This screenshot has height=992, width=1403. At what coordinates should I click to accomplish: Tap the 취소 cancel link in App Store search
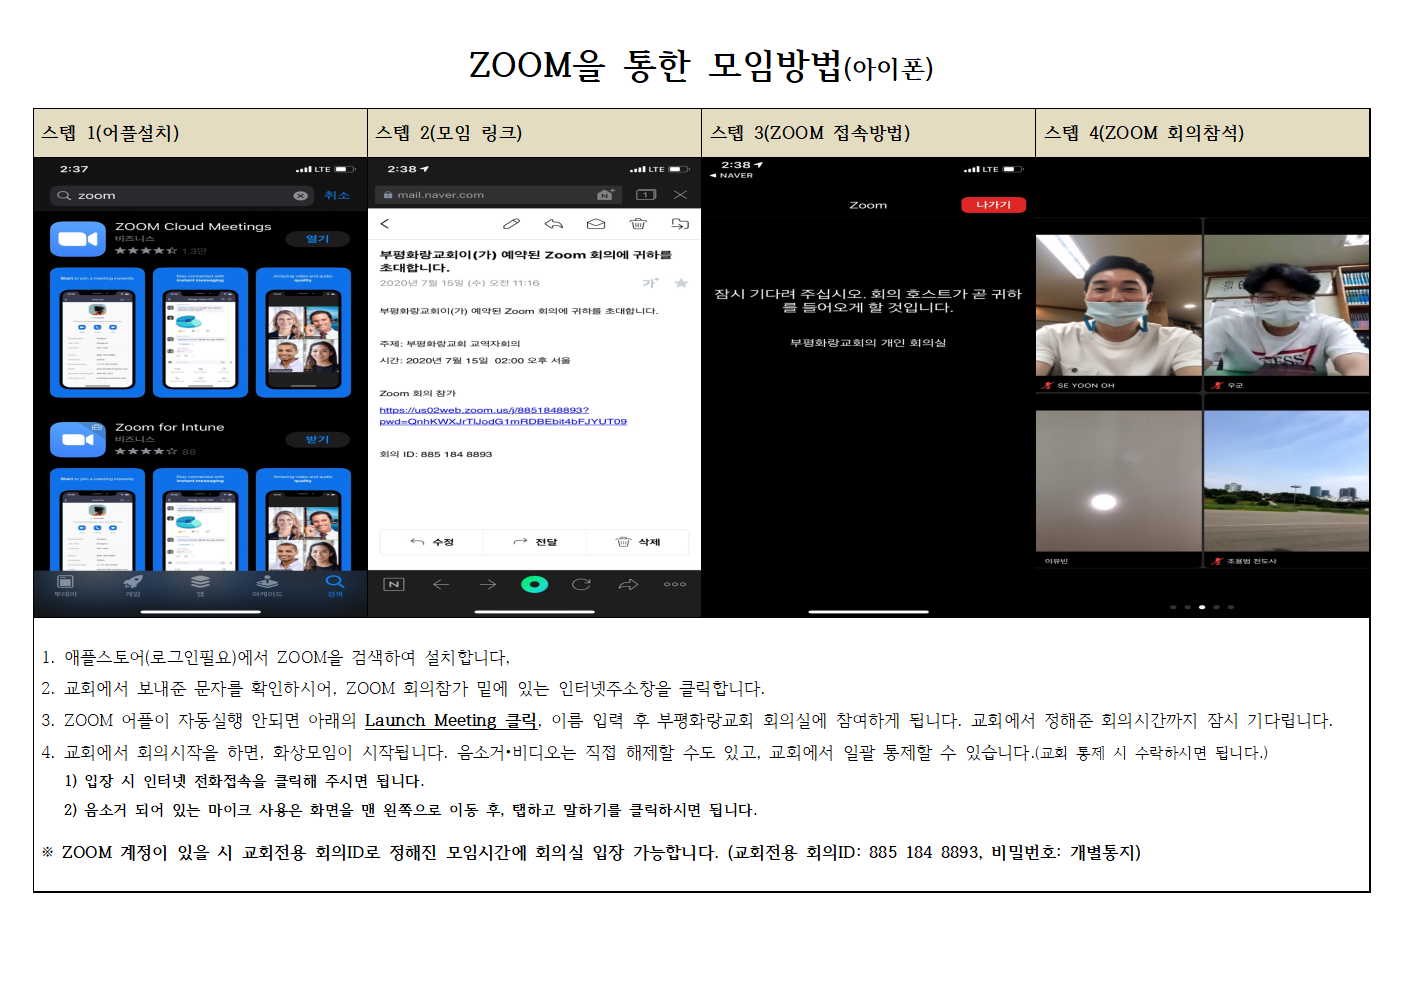pyautogui.click(x=337, y=196)
